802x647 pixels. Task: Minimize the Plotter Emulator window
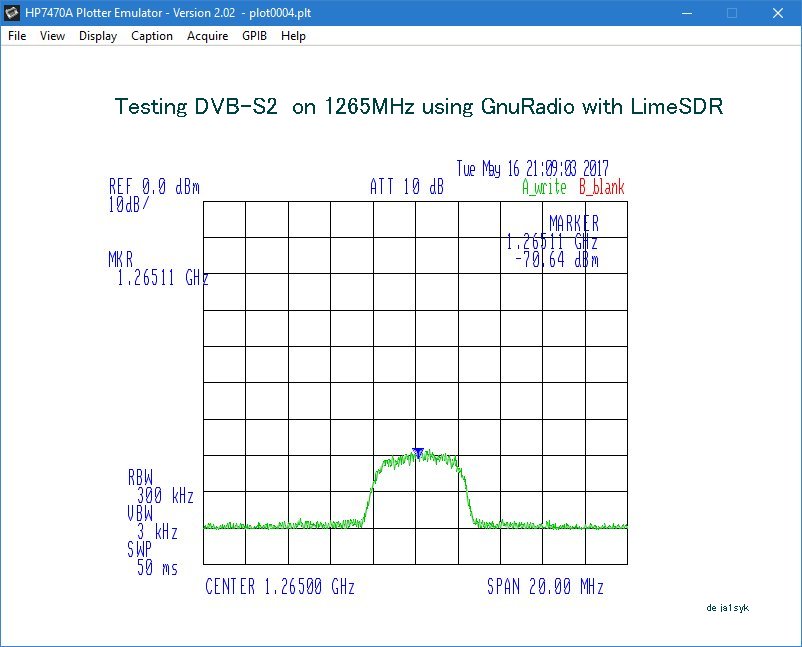click(686, 13)
